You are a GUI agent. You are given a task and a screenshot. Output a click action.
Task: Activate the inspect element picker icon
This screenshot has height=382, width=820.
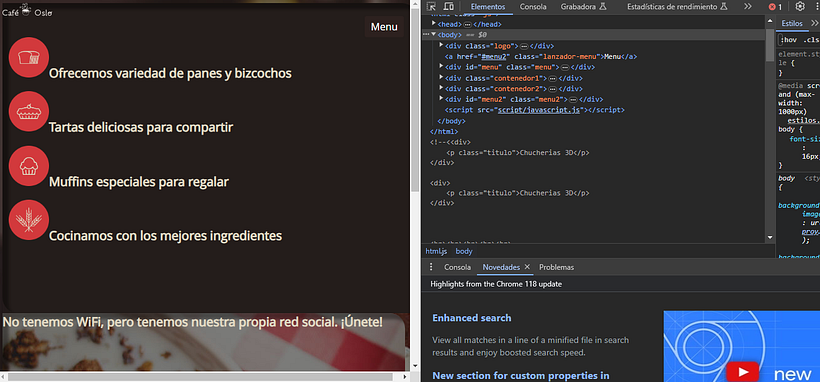click(x=431, y=7)
